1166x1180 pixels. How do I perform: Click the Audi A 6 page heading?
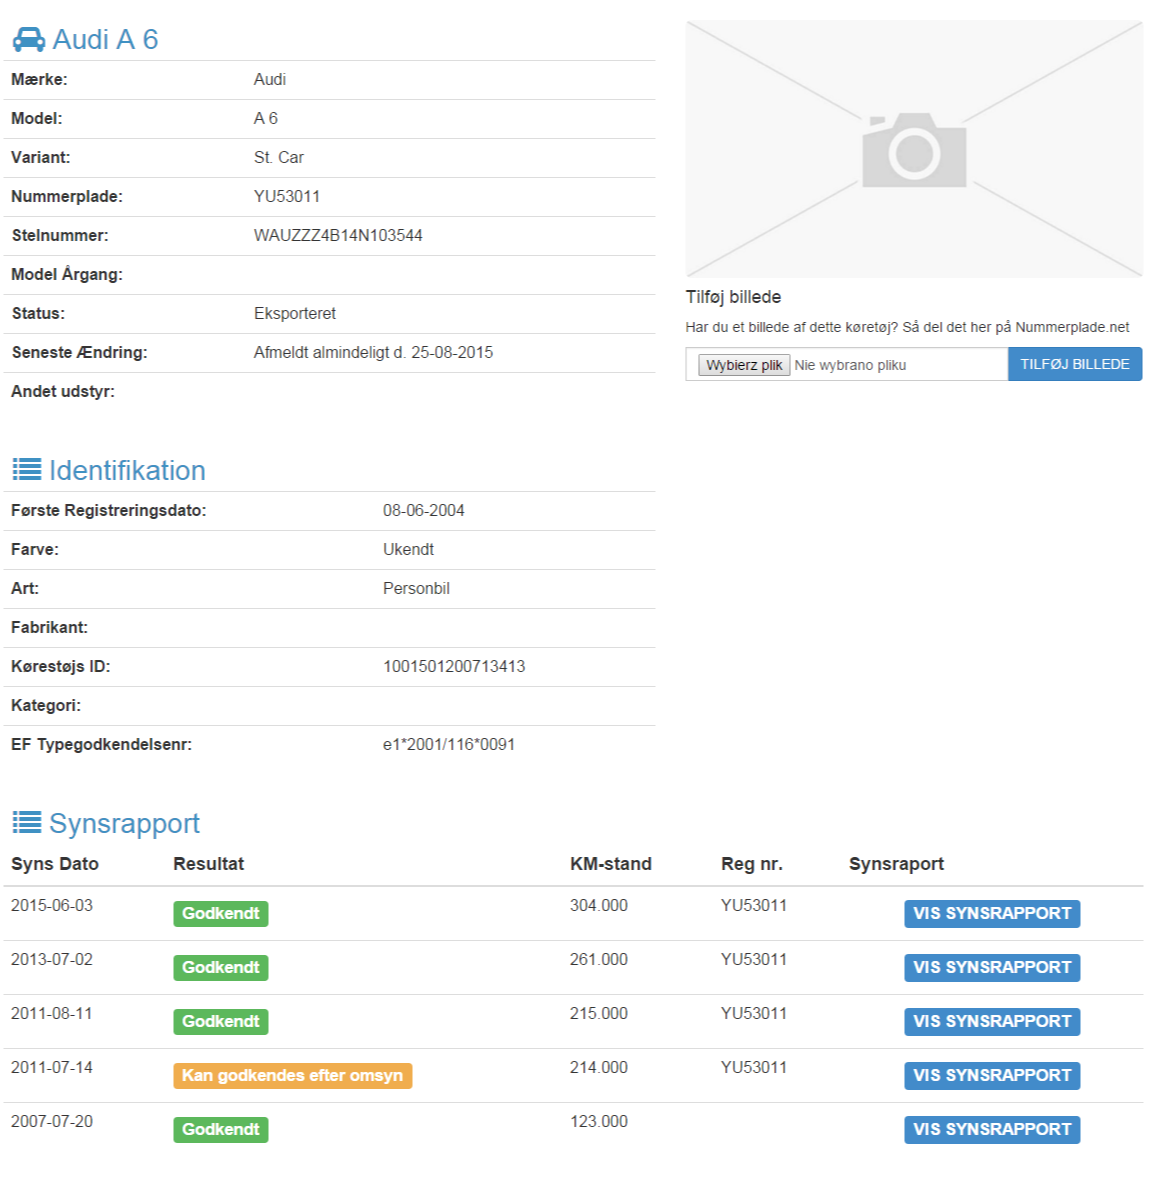105,39
